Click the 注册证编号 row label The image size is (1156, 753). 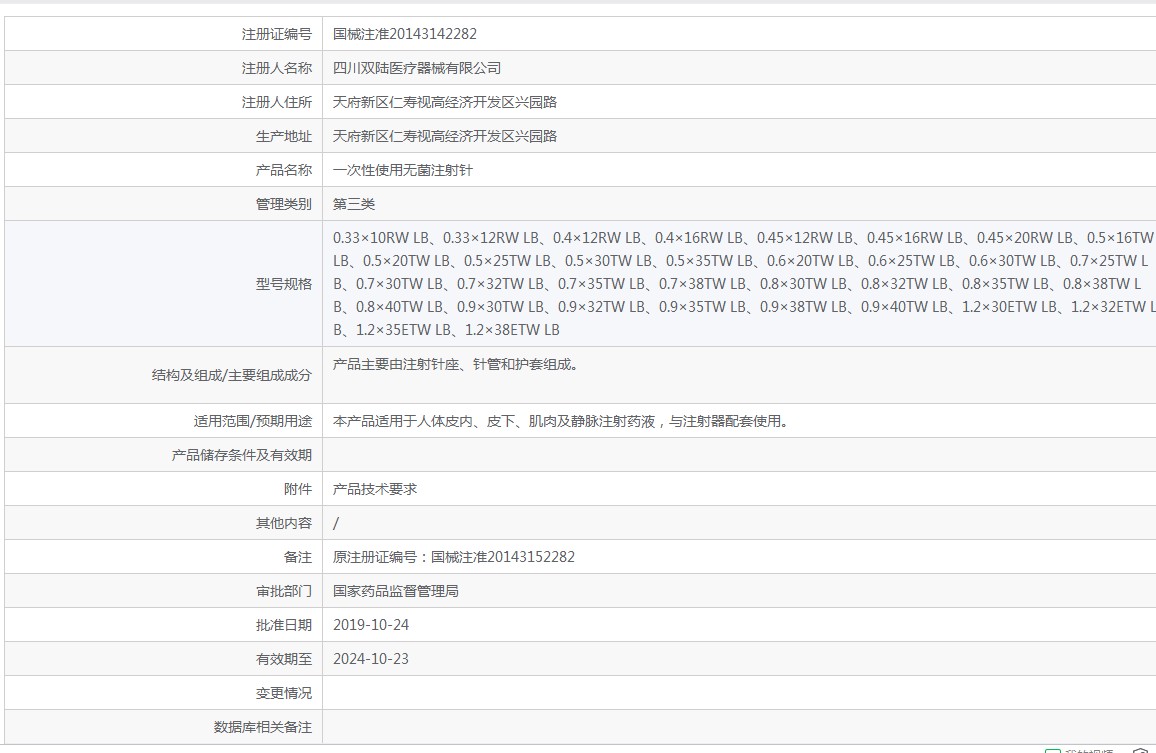[x=276, y=34]
